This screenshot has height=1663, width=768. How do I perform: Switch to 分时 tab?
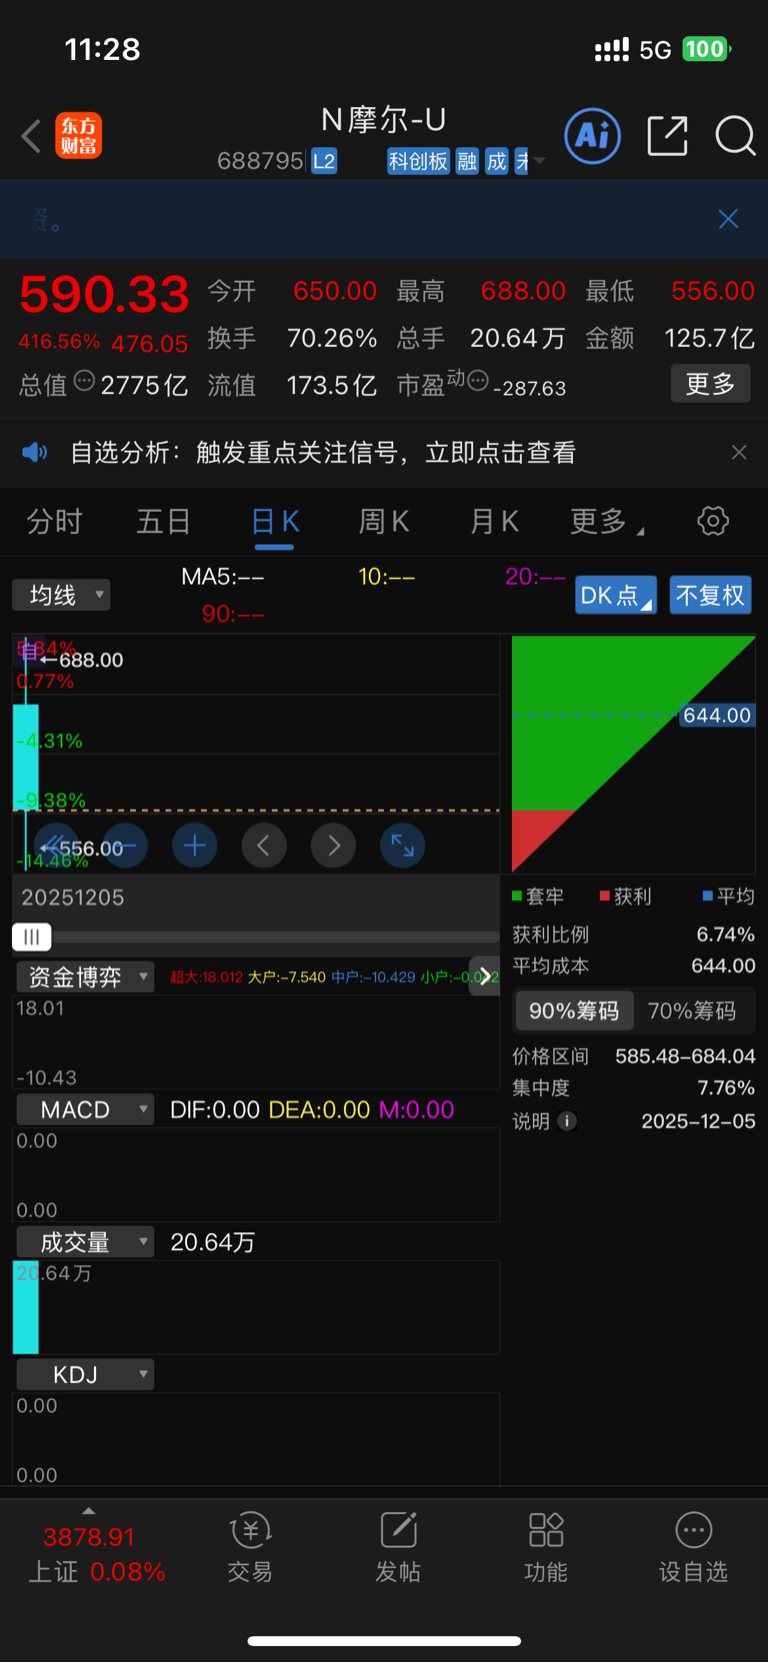(54, 521)
